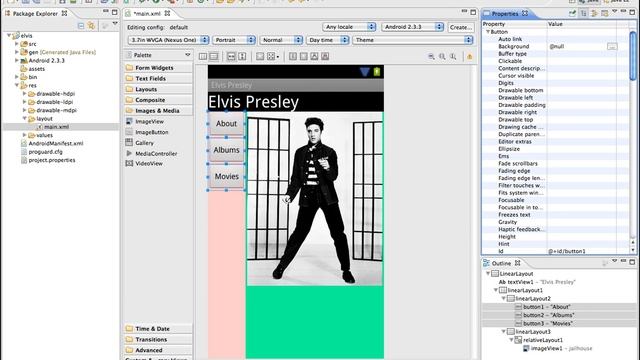Click the Movies button in layout canvas

point(227,177)
